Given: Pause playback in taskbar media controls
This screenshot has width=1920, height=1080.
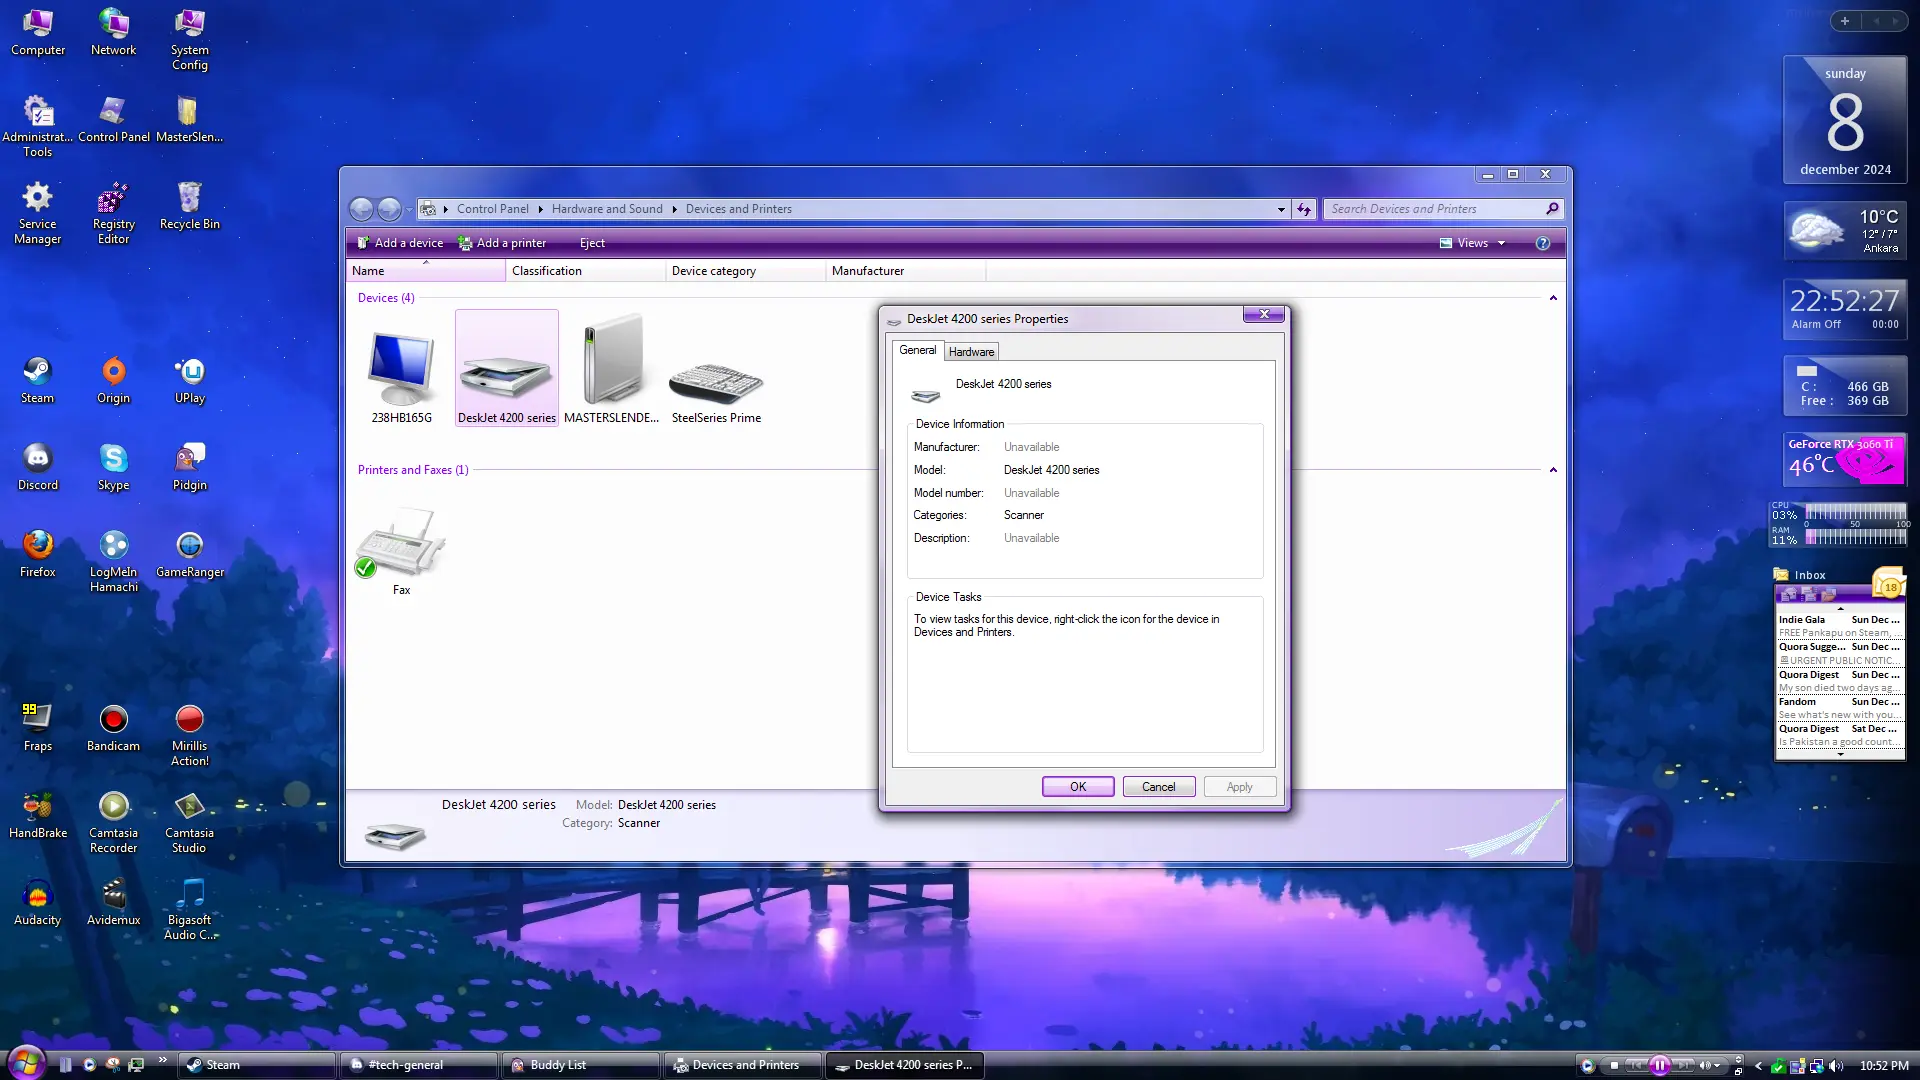Looking at the screenshot, I should (1659, 1066).
